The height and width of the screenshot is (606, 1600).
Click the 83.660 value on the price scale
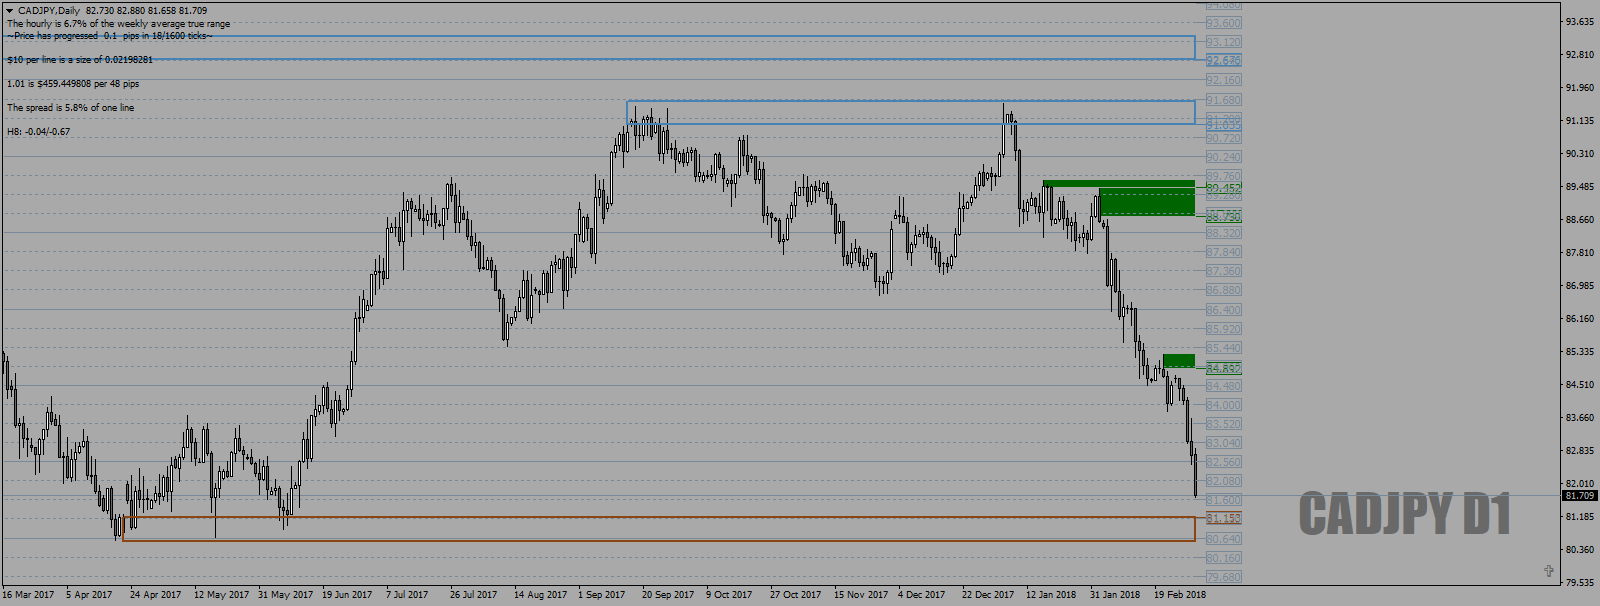[1580, 418]
